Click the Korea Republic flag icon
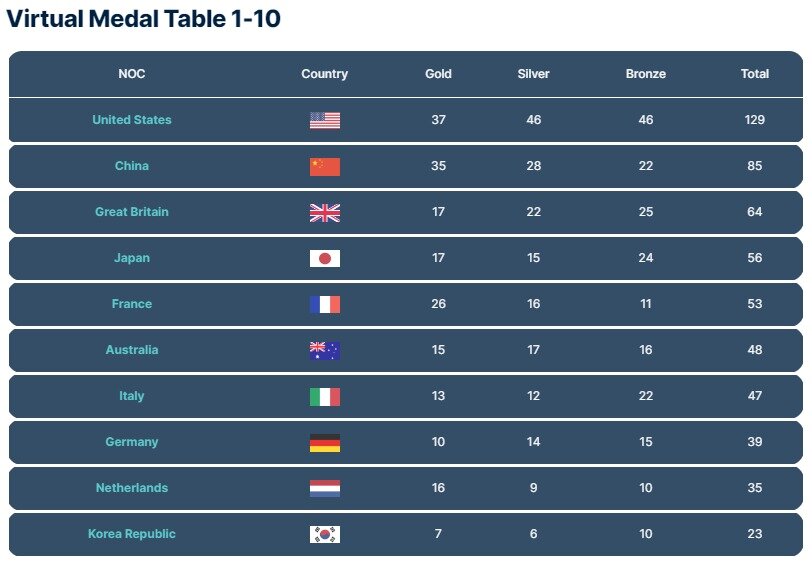The height and width of the screenshot is (568, 812). 324,534
